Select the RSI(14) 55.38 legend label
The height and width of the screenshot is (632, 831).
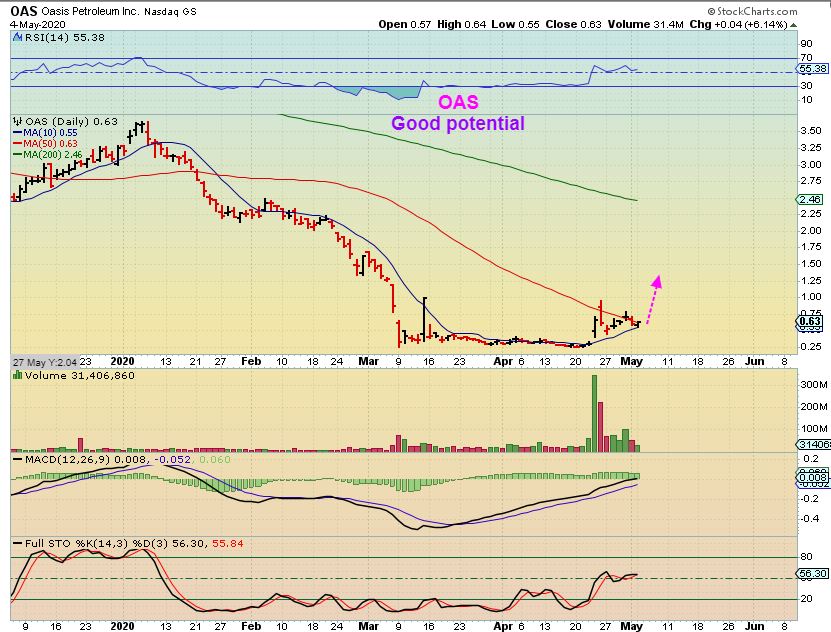coord(65,38)
